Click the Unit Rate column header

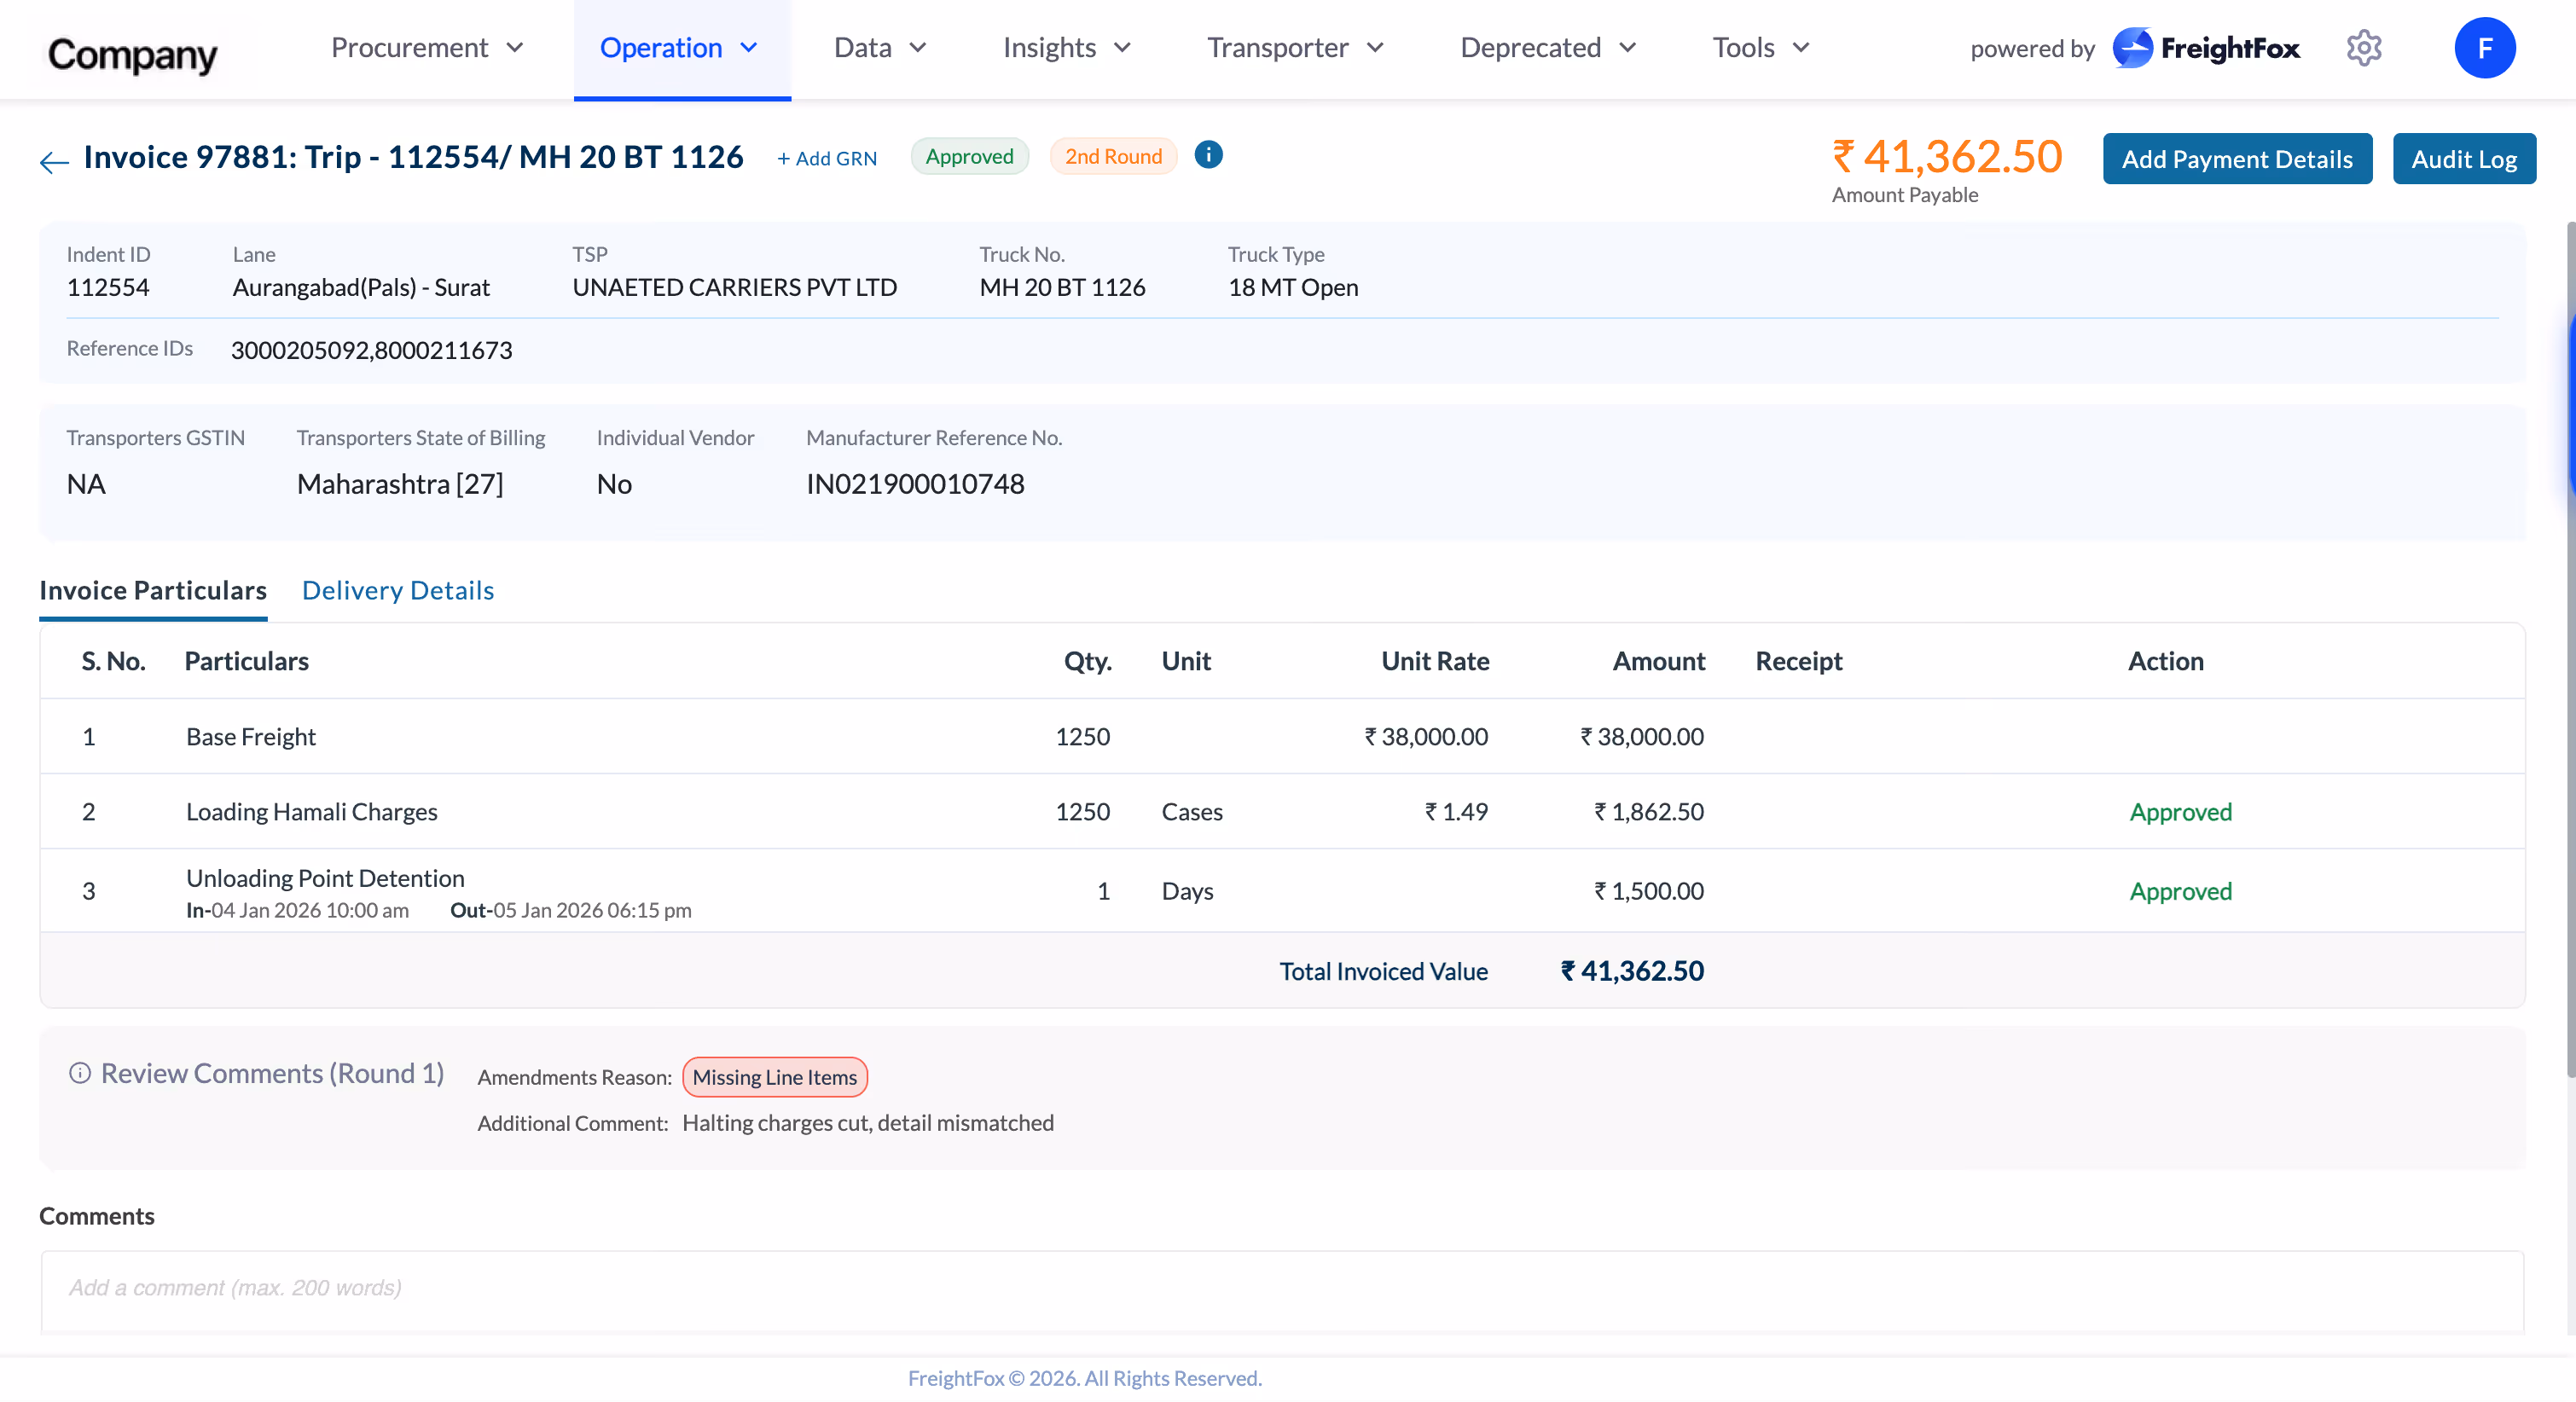click(1435, 661)
